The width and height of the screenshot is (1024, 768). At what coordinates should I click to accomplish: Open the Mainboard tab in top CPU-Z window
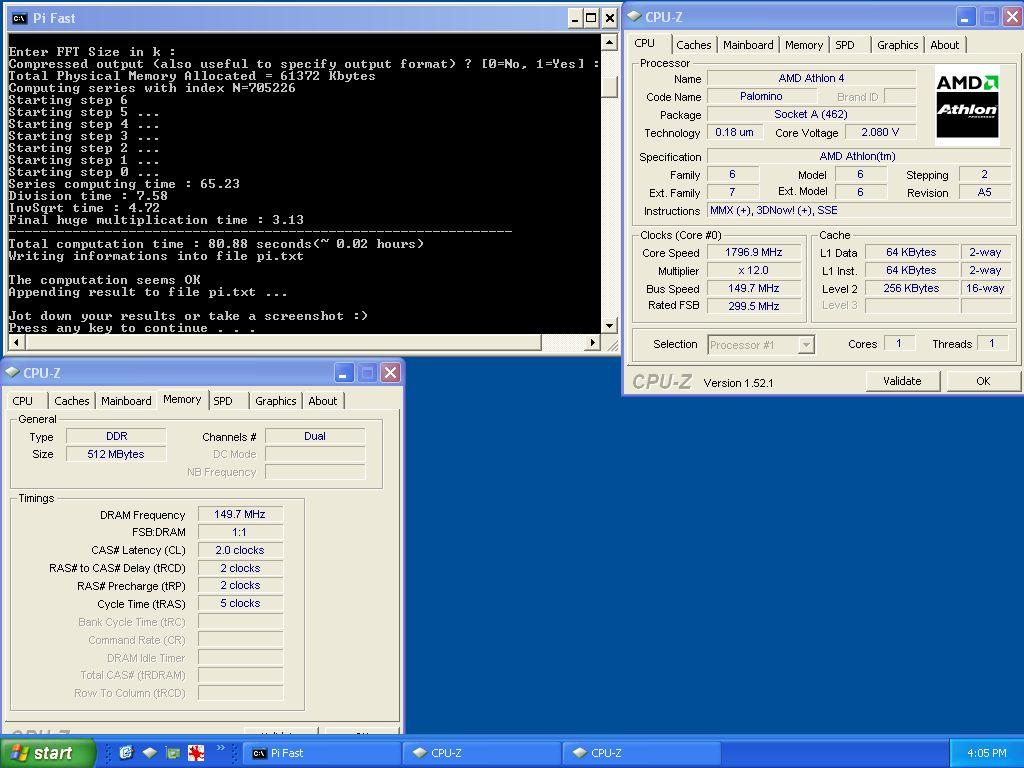click(748, 45)
